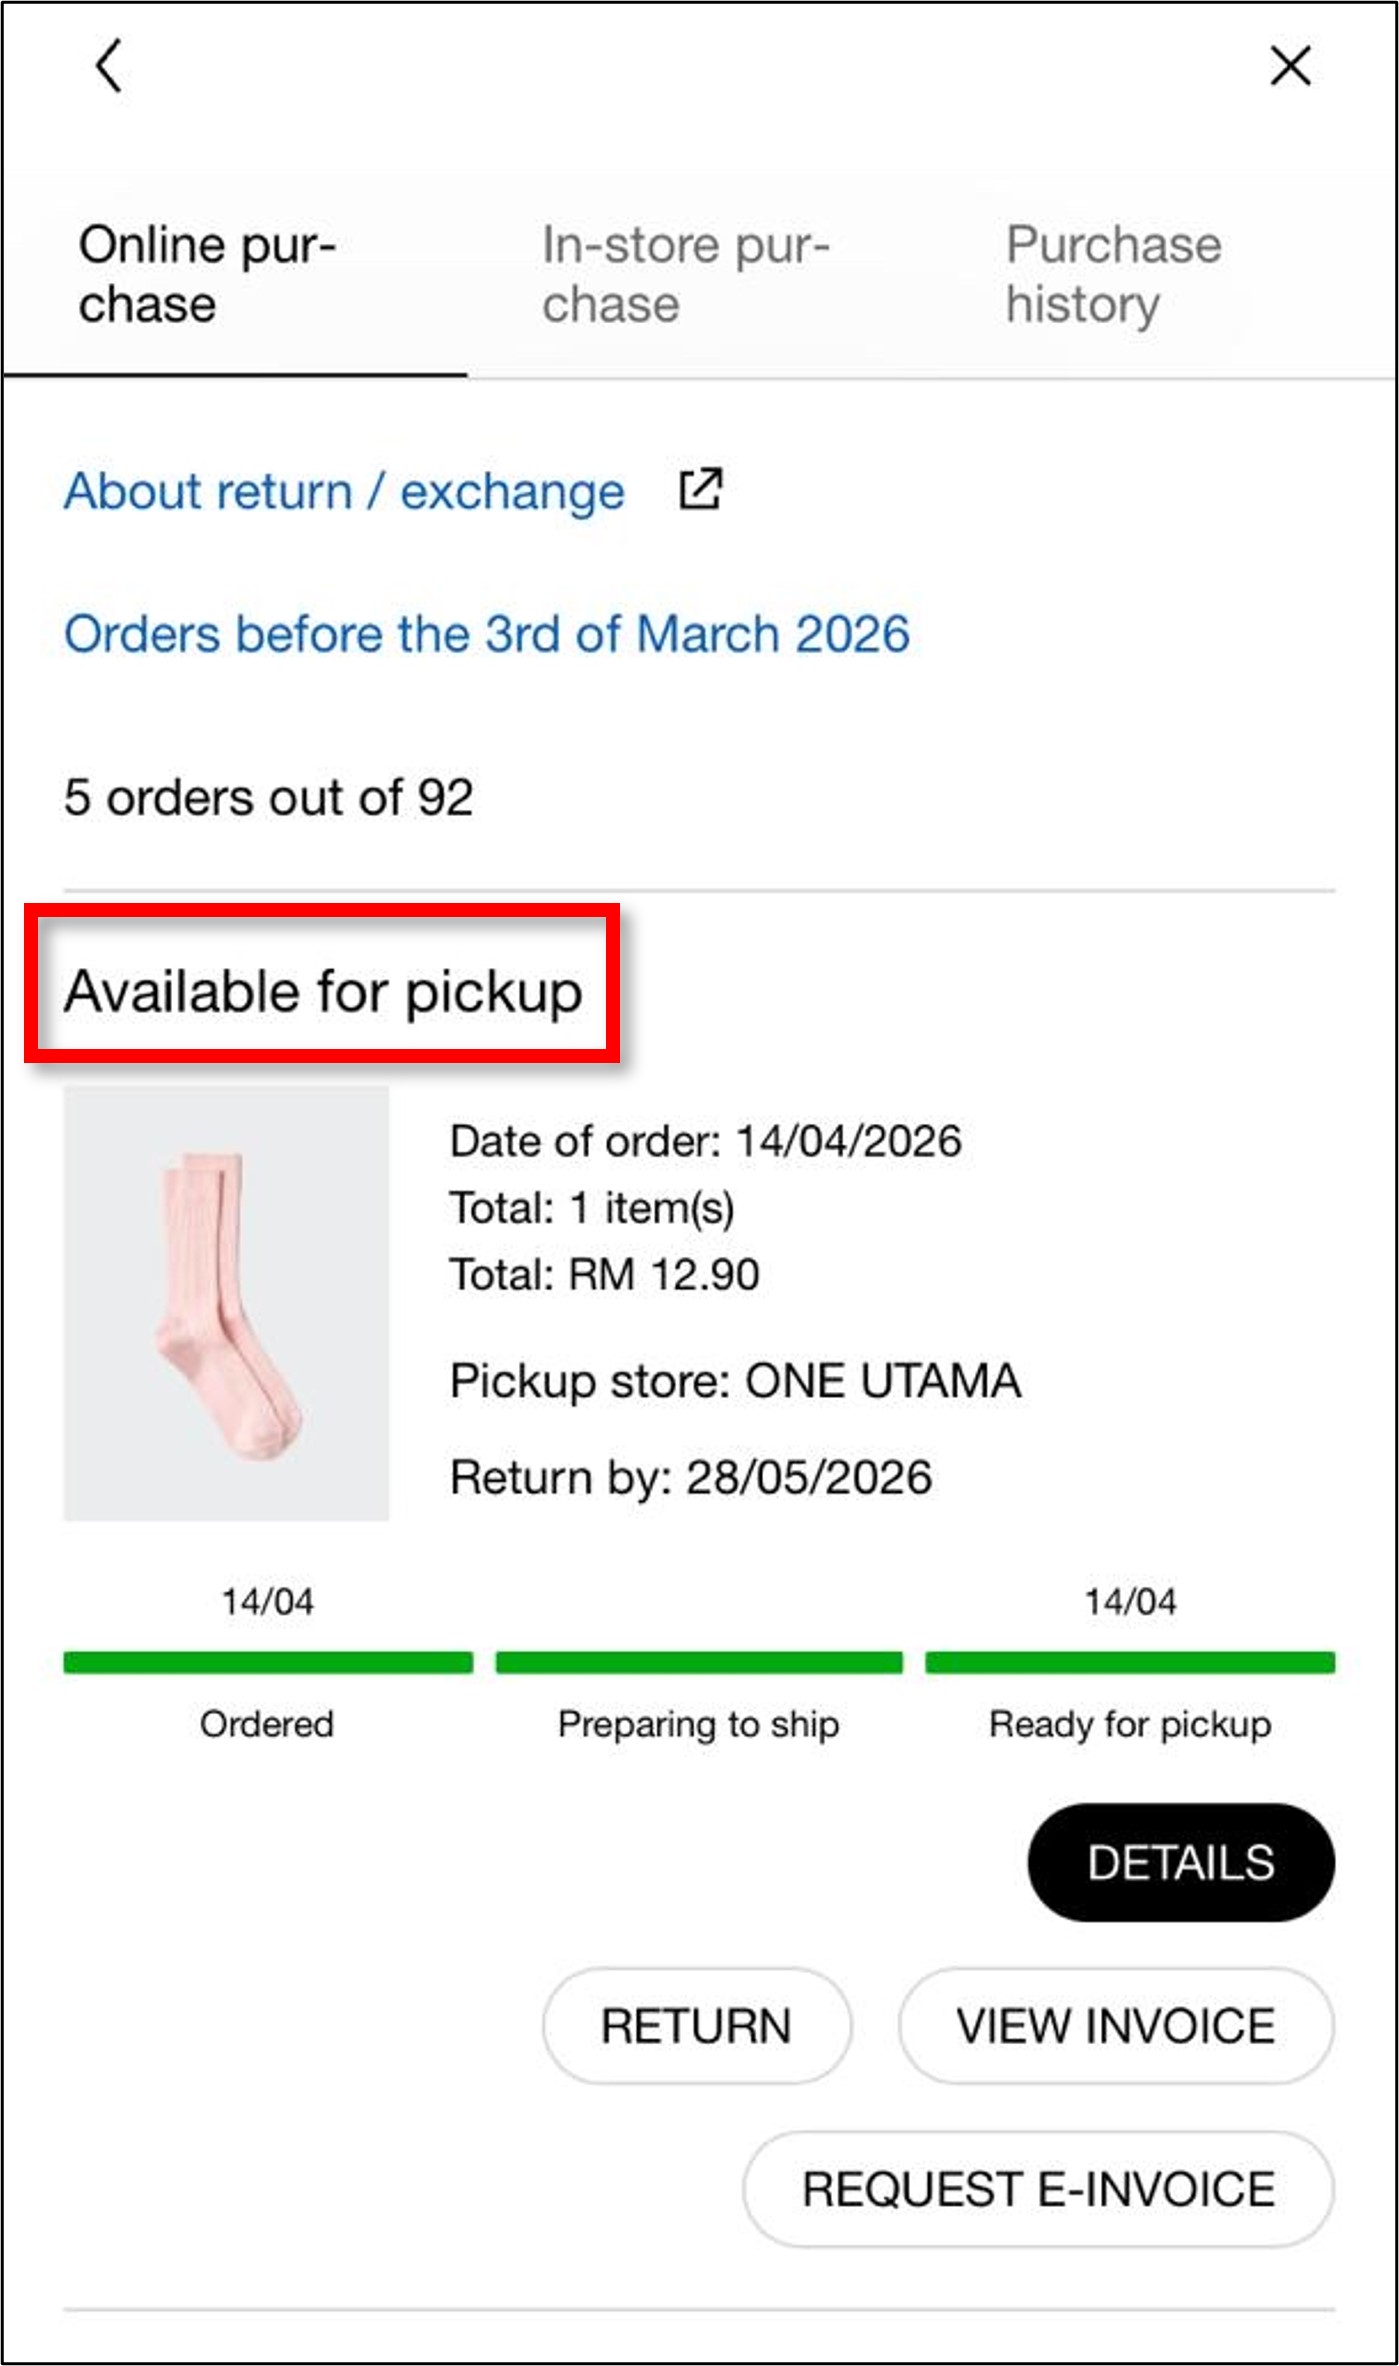Switch to the Online purchase tab

pos(208,275)
